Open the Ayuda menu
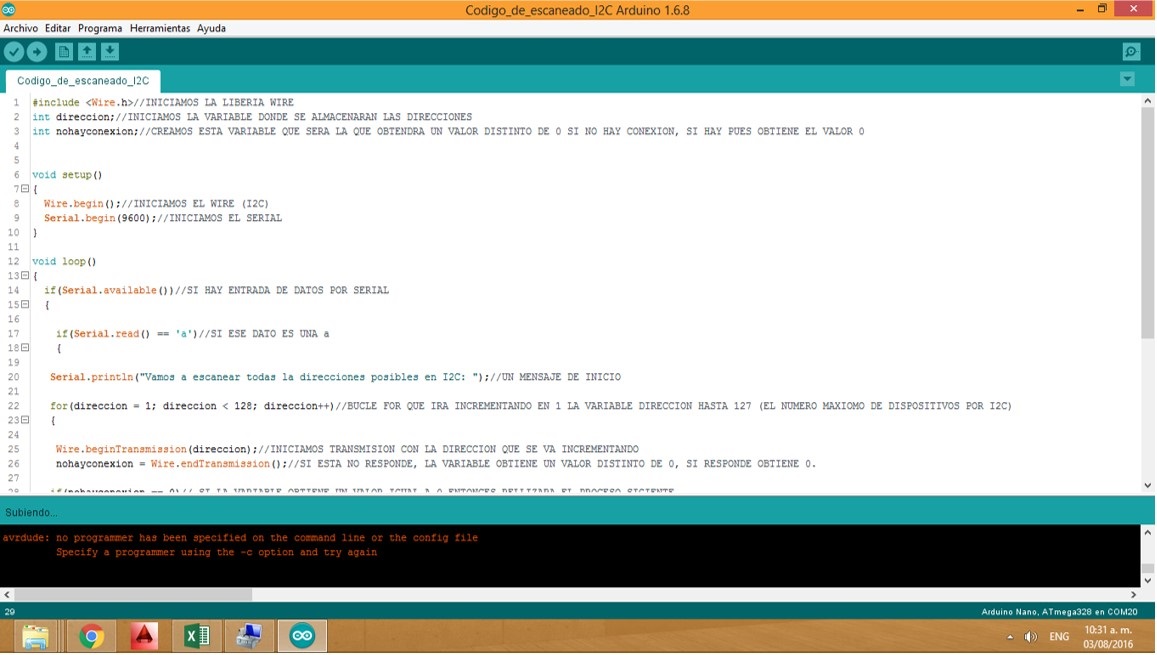1157x655 pixels. [x=211, y=28]
